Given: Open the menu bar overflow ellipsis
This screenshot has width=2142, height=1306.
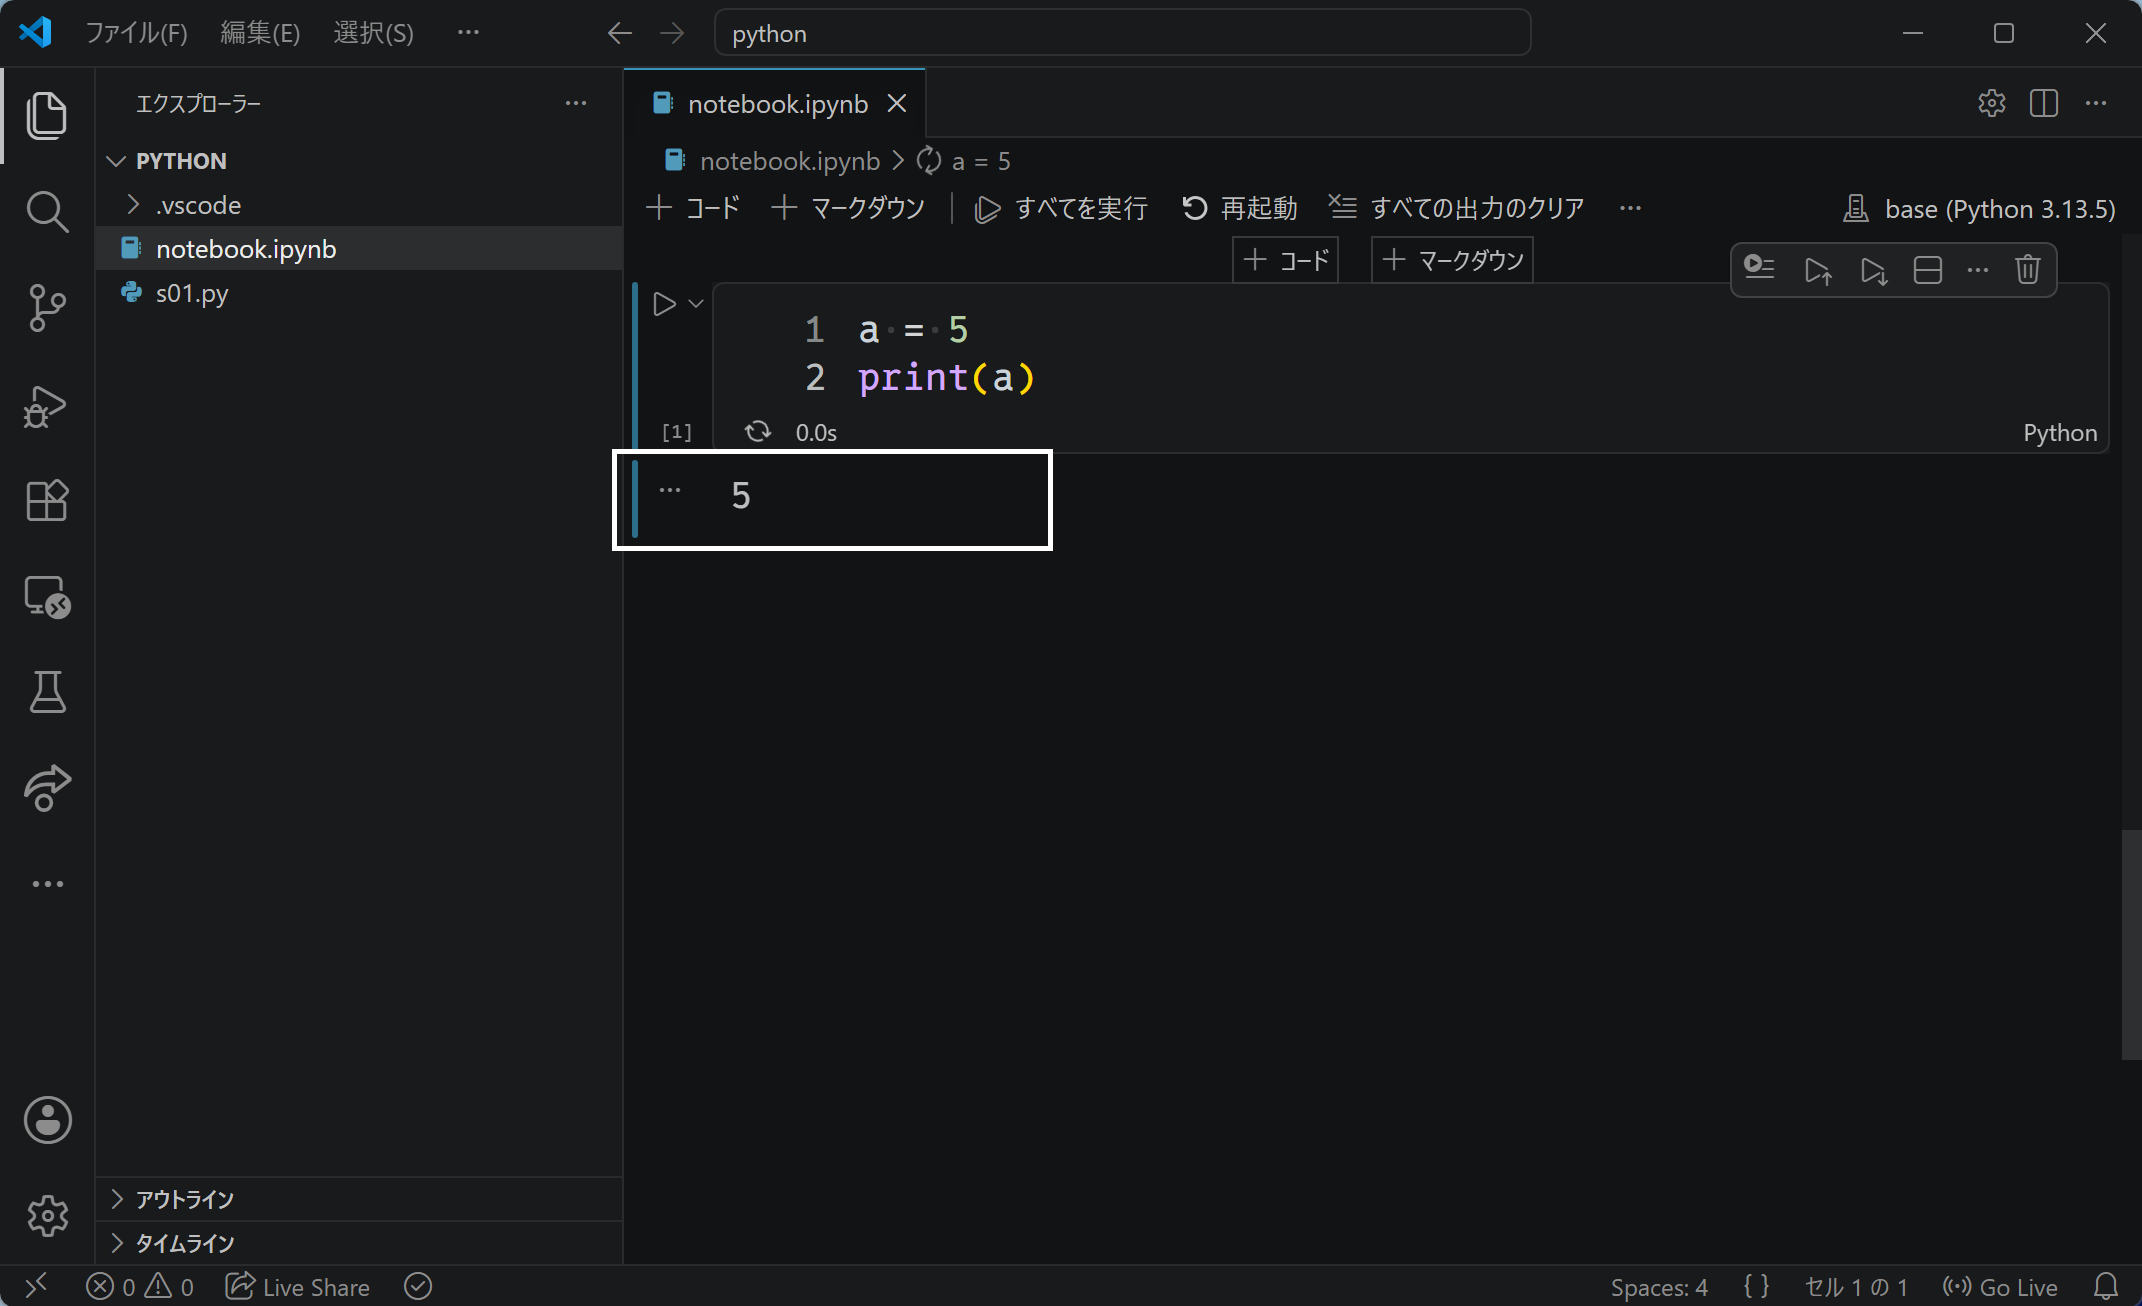Looking at the screenshot, I should pos(468,33).
